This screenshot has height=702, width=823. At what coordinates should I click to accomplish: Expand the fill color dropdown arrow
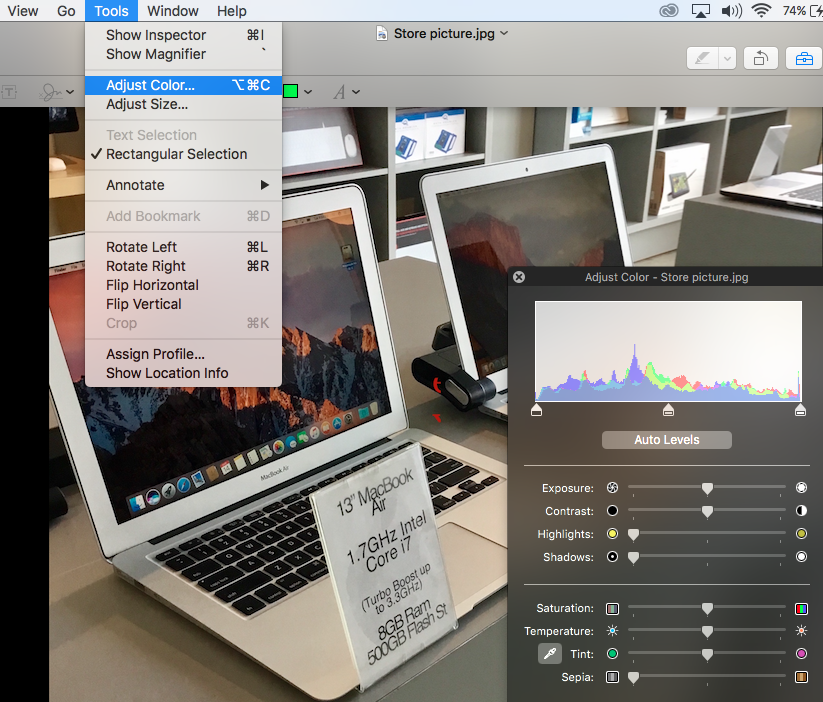tap(308, 92)
